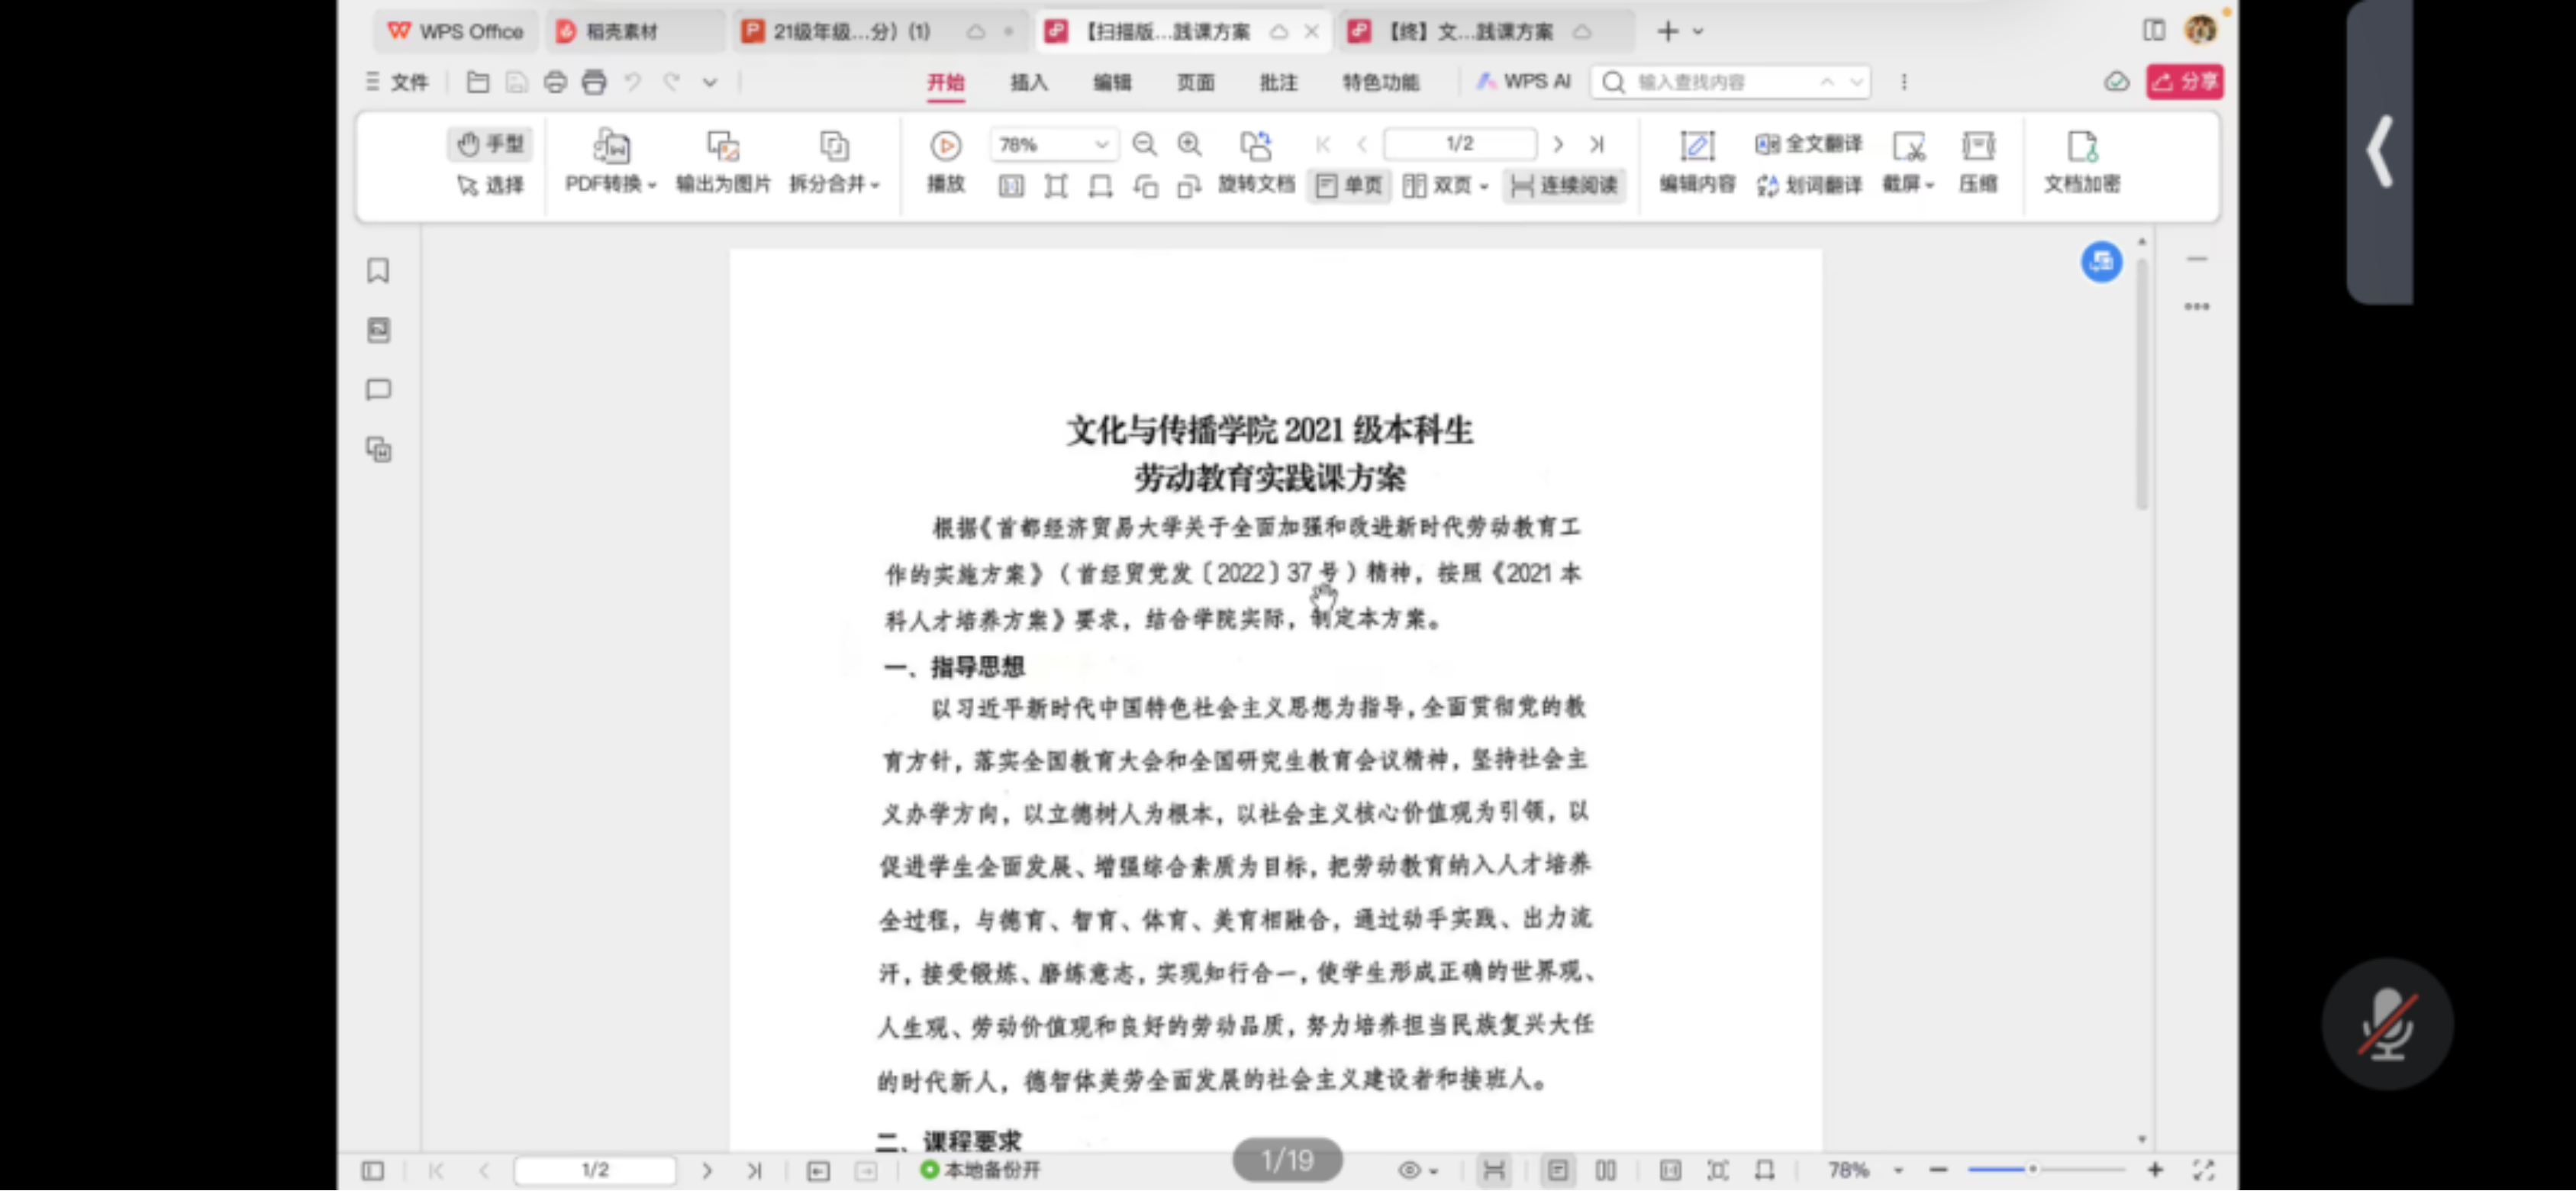Image resolution: width=2576 pixels, height=1191 pixels.
Task: Expand the Split and merge dropdown
Action: point(834,183)
